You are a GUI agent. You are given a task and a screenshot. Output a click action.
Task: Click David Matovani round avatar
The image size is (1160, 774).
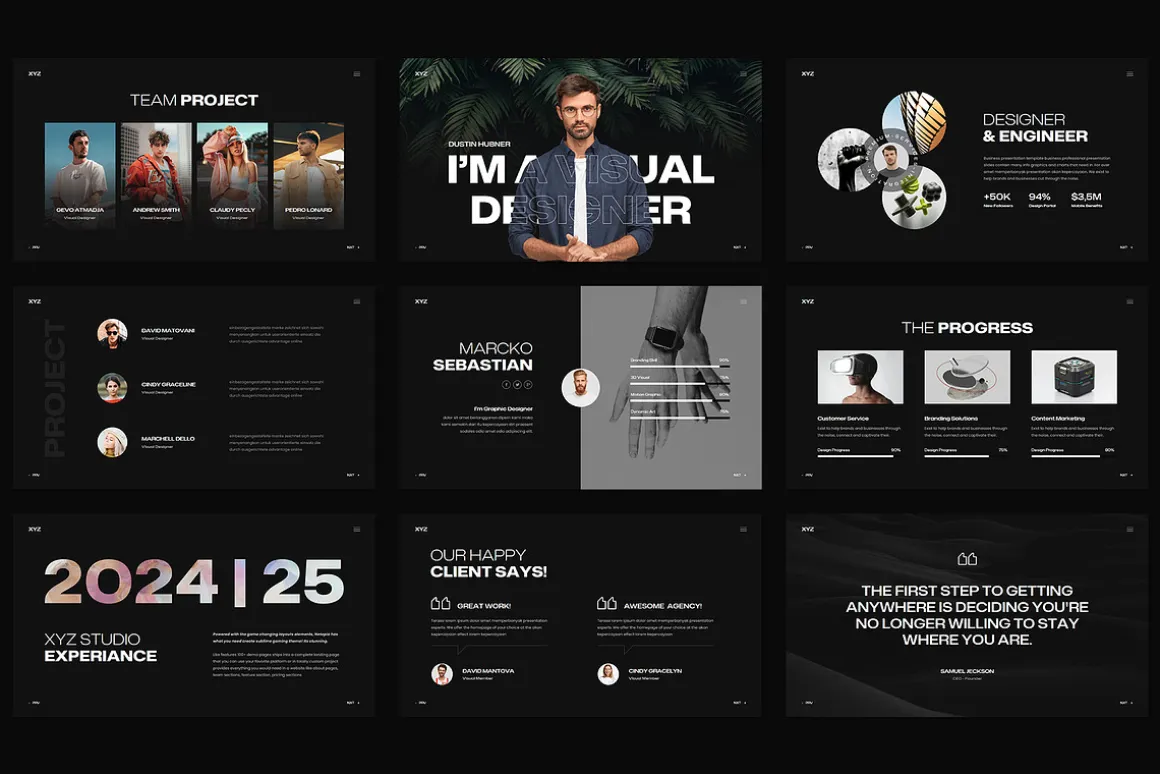click(x=112, y=333)
